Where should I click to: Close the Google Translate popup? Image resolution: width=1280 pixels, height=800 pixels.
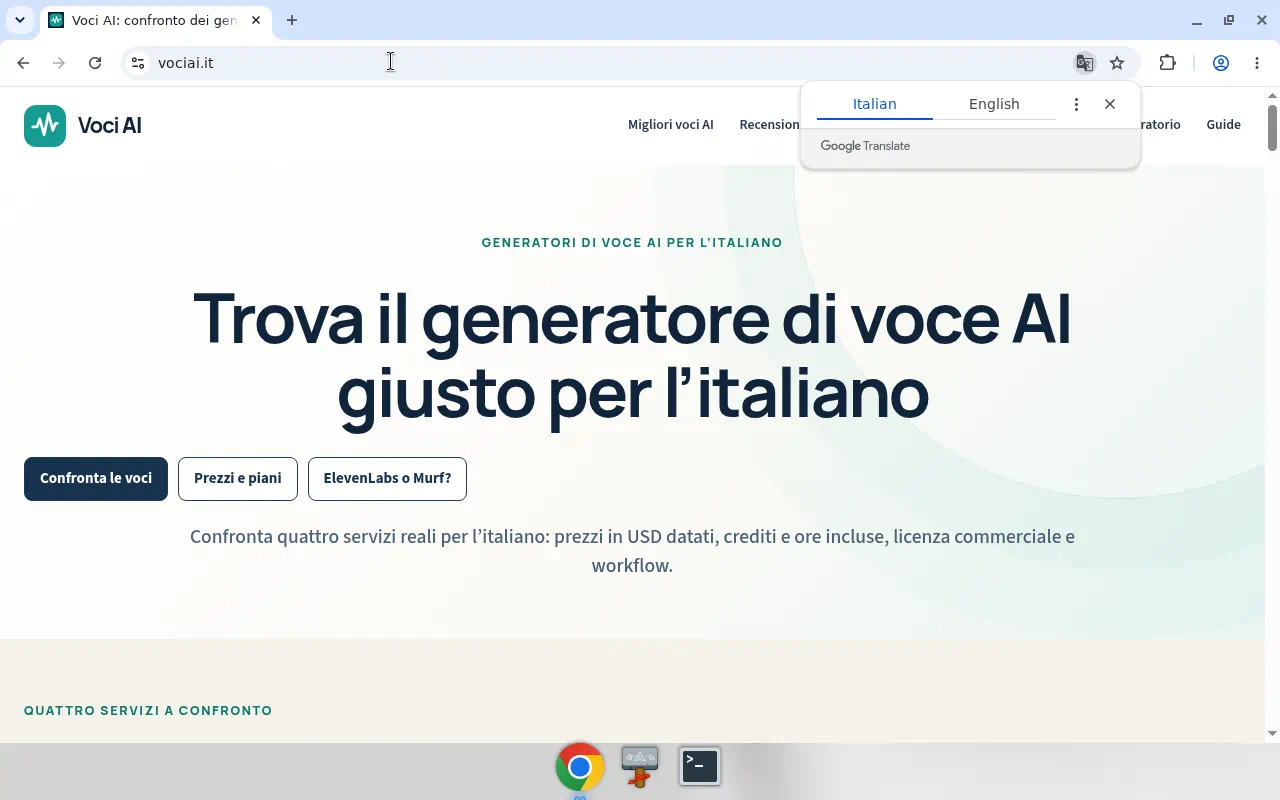(x=1110, y=104)
